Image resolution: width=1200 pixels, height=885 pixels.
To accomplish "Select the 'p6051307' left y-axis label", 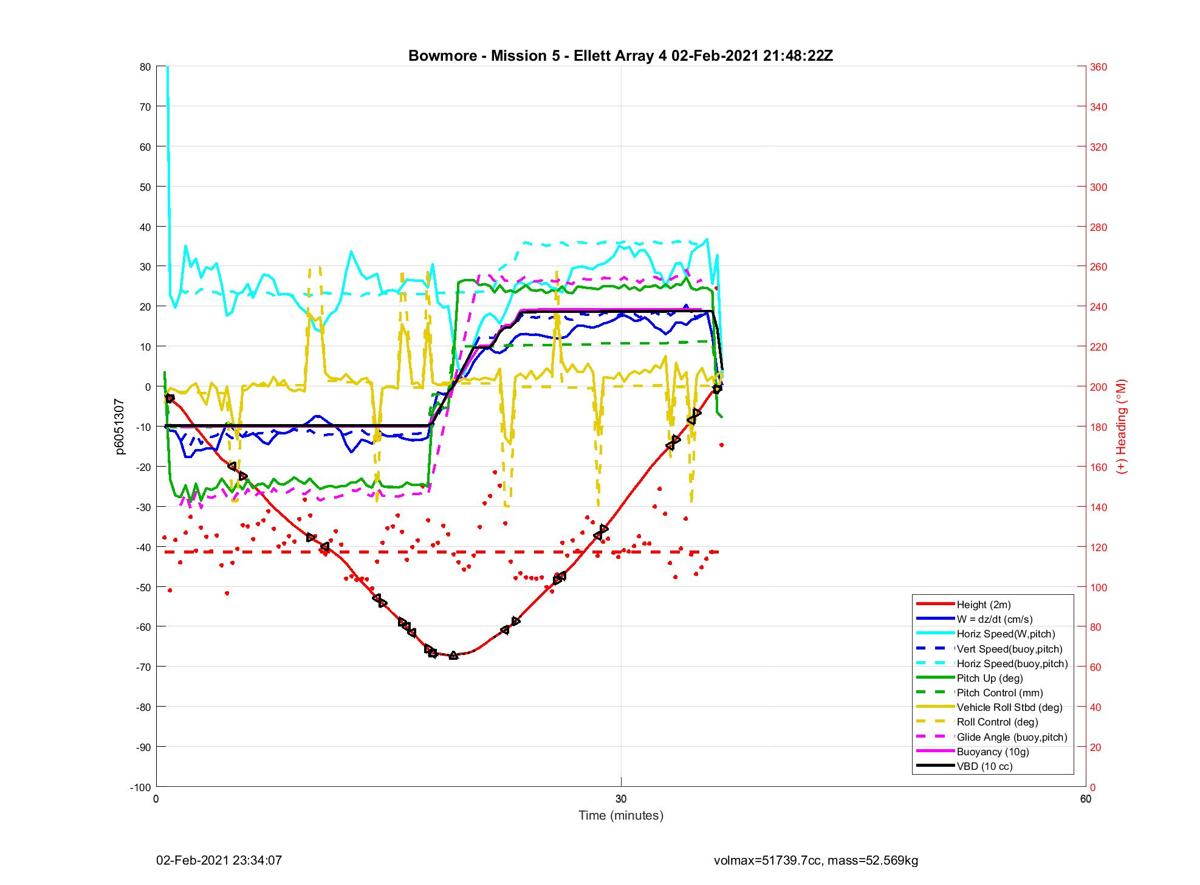I will [x=120, y=427].
